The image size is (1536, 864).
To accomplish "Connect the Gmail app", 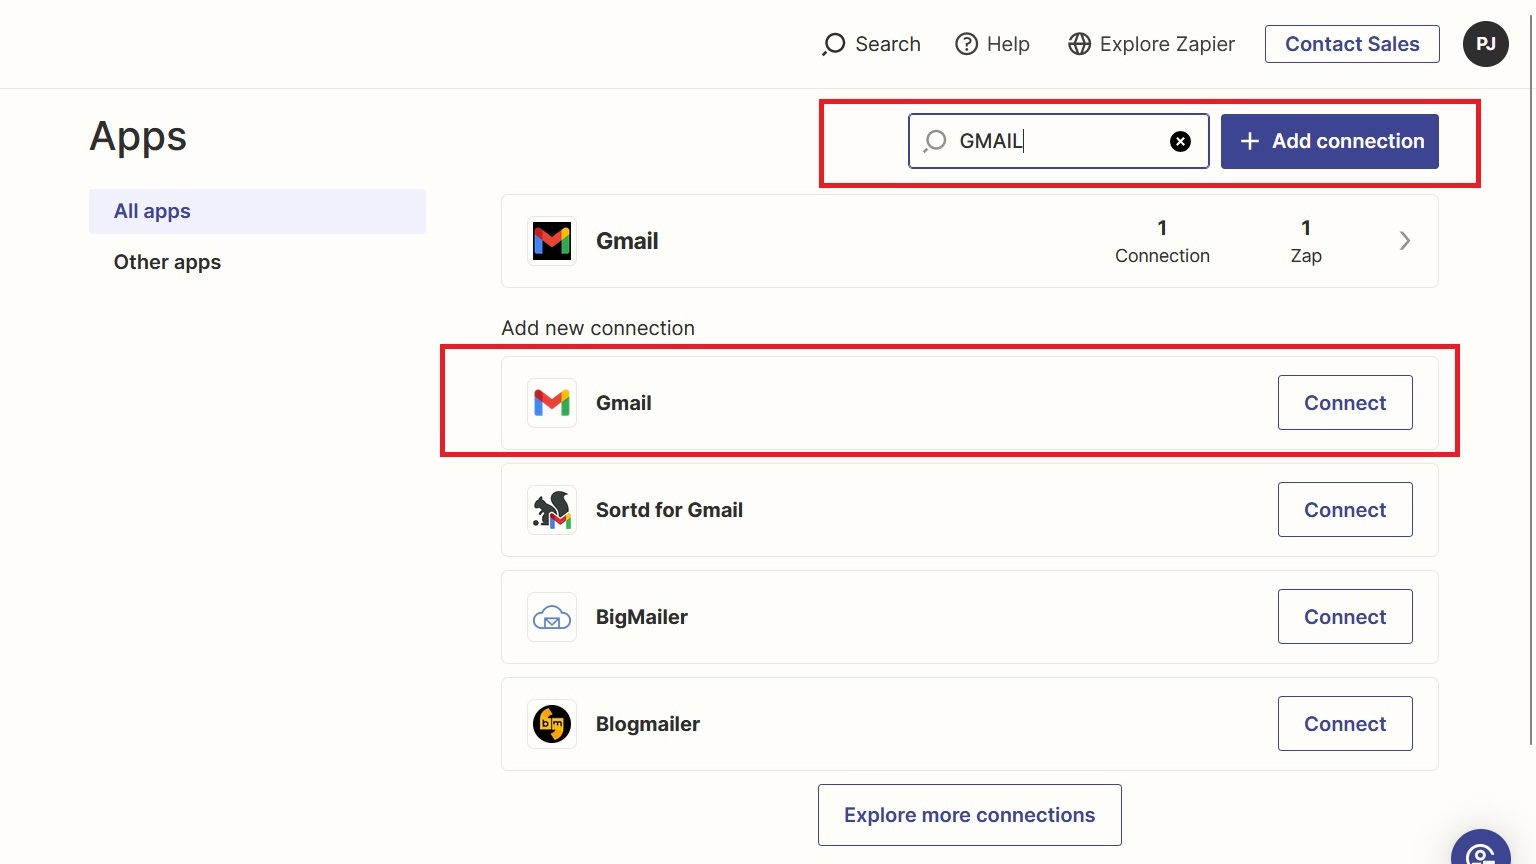I will pos(1344,403).
